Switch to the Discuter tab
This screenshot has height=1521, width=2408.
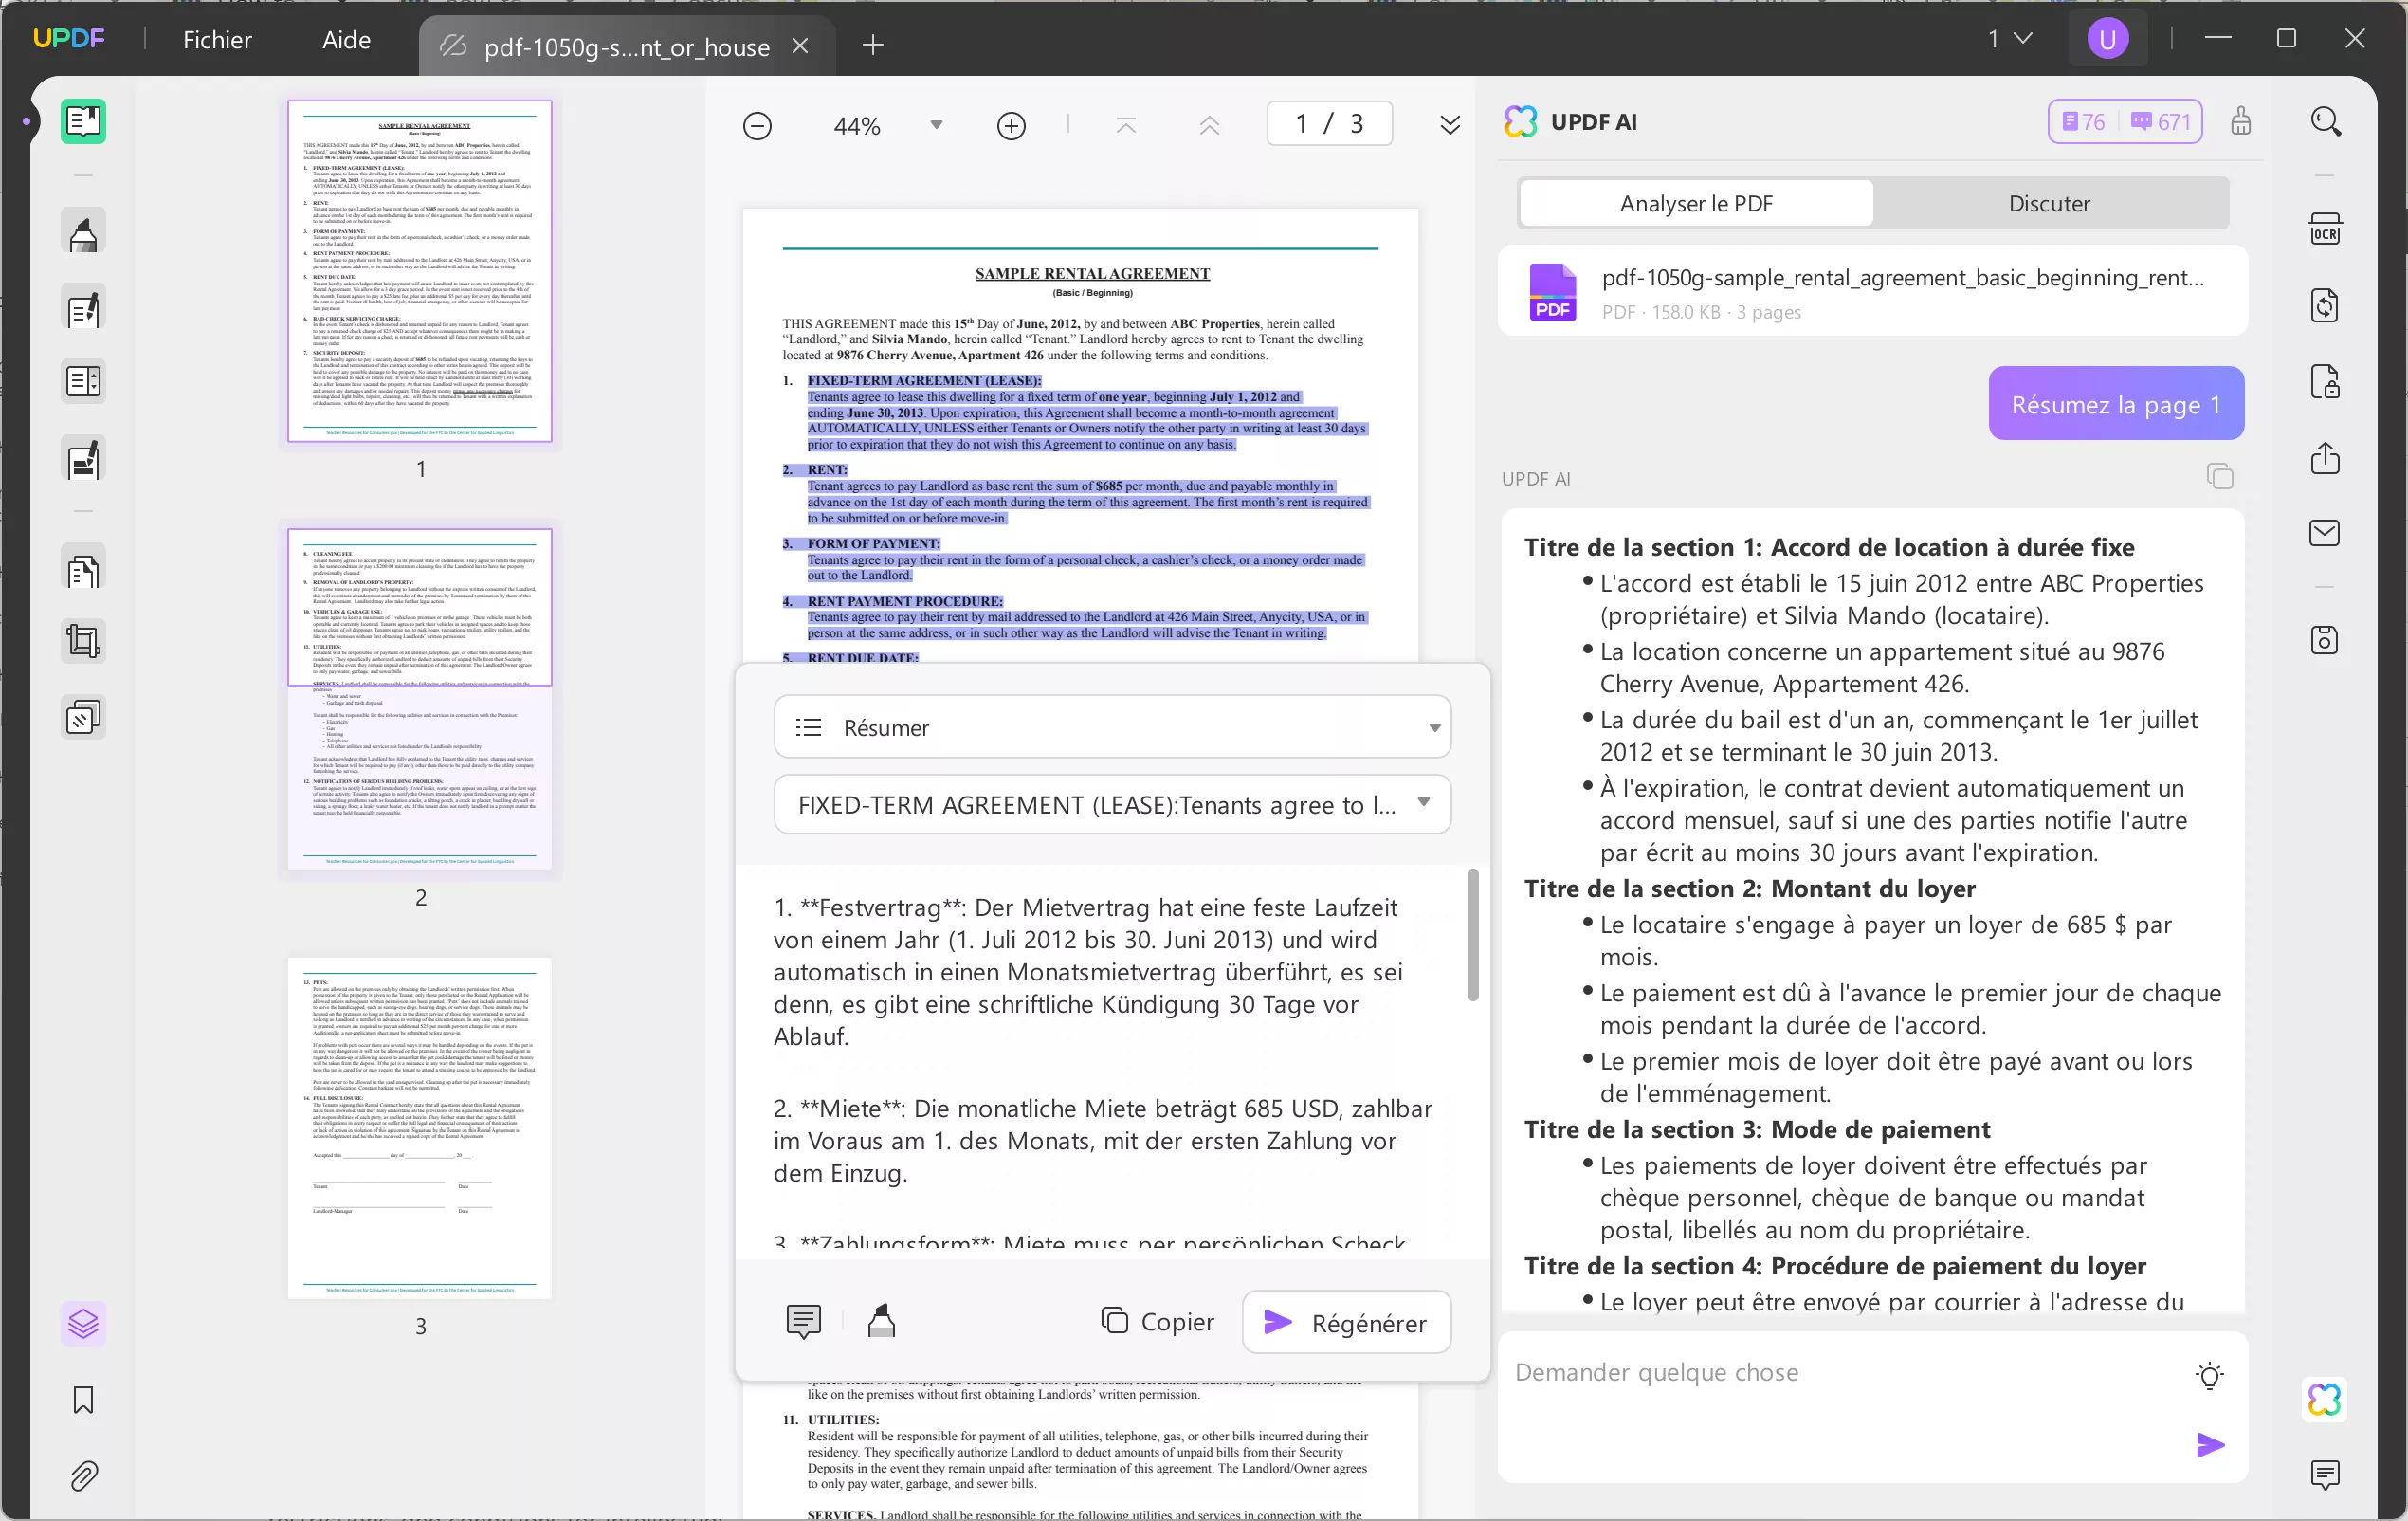pos(2049,203)
